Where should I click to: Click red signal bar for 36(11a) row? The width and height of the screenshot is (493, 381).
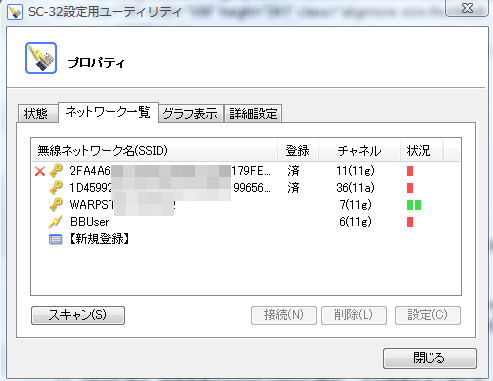coord(410,188)
